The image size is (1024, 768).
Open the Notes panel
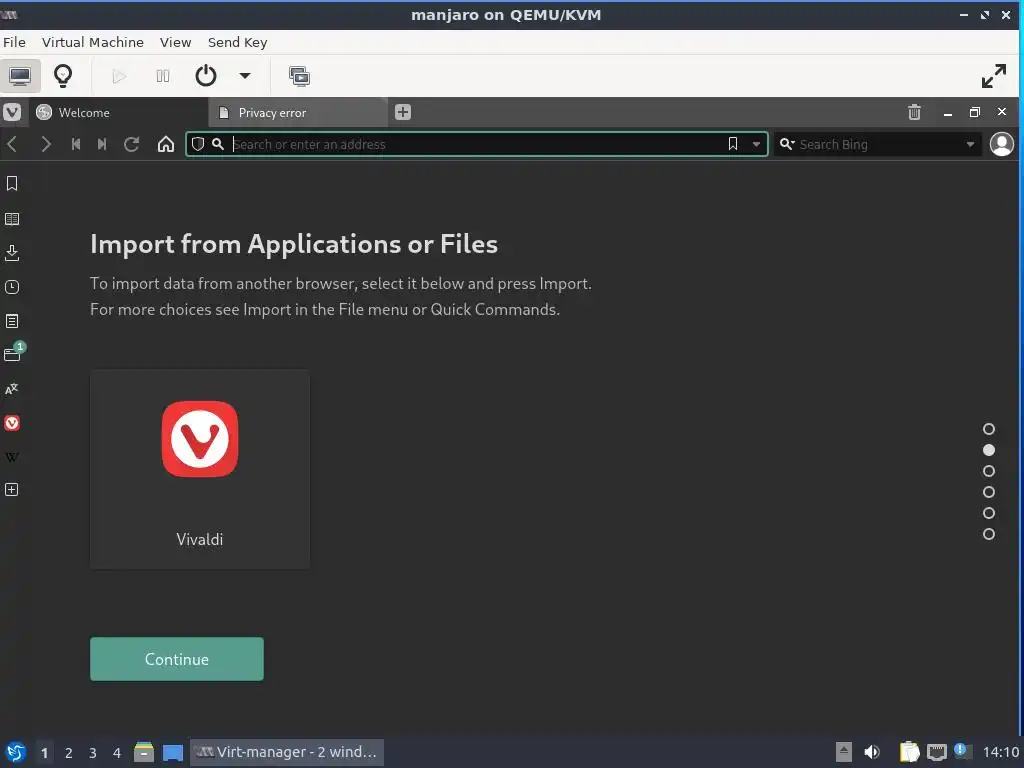(12, 321)
